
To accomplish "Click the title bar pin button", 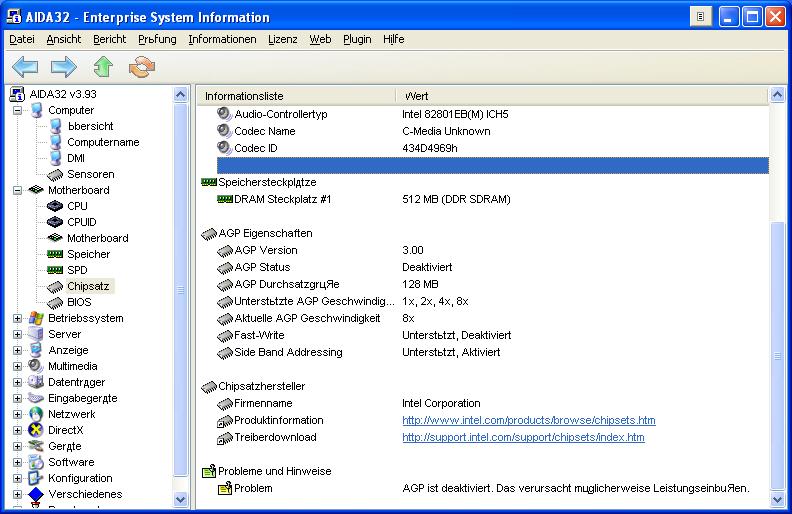I will click(701, 17).
